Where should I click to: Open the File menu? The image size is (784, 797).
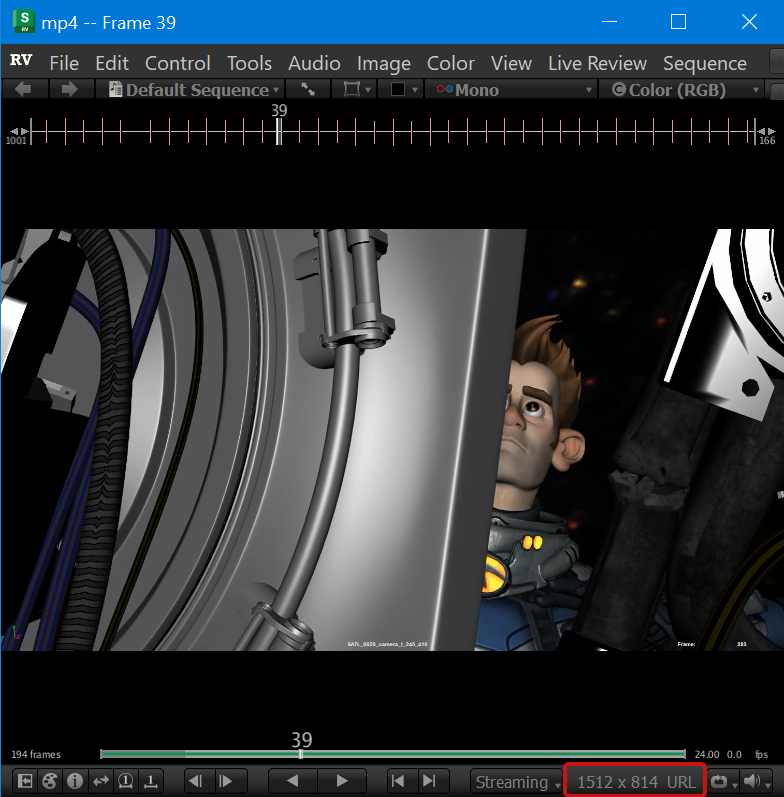pos(64,64)
